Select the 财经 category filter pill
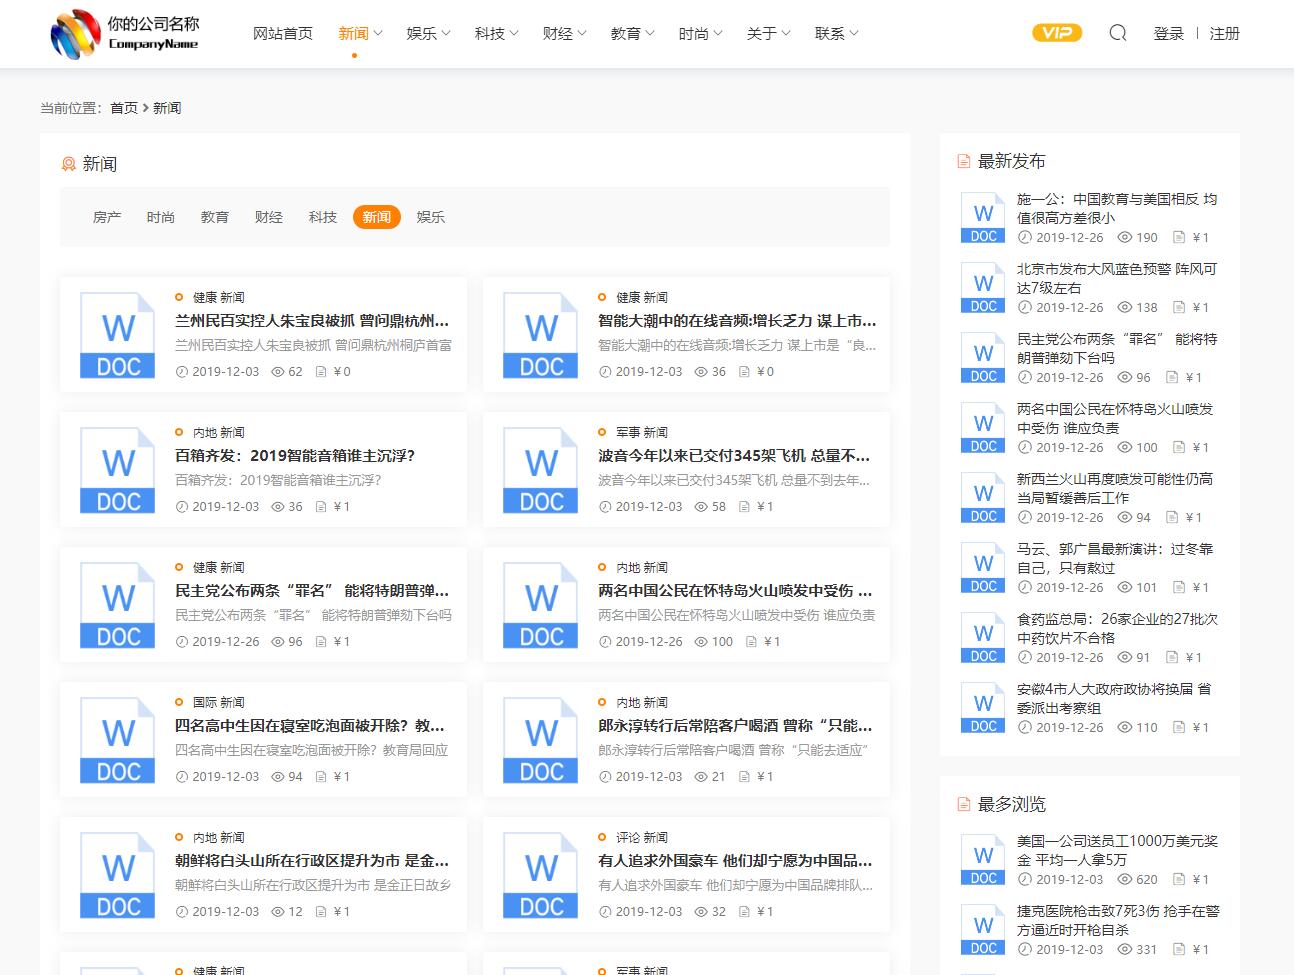This screenshot has width=1294, height=975. (x=268, y=217)
